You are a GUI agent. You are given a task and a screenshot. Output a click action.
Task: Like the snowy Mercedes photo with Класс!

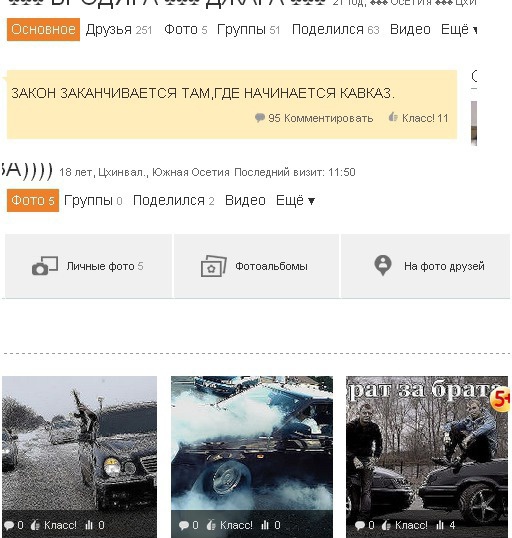[x=54, y=525]
